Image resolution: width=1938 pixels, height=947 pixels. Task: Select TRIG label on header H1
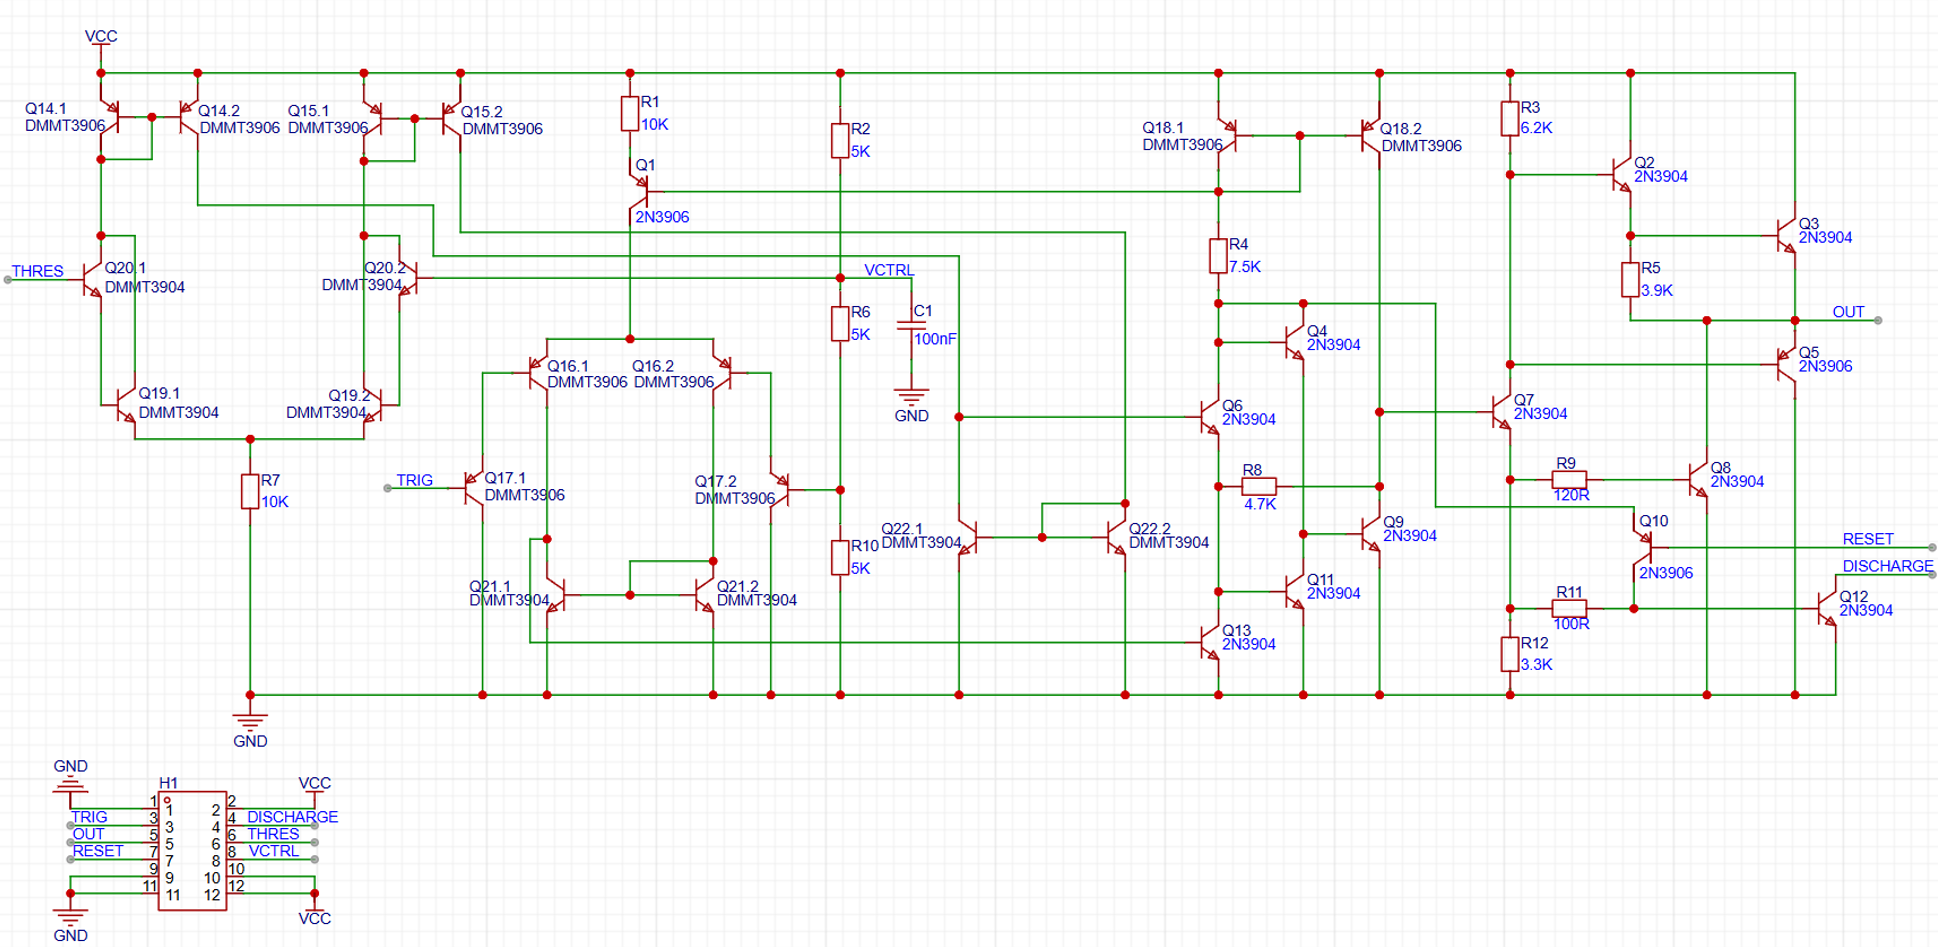(89, 817)
